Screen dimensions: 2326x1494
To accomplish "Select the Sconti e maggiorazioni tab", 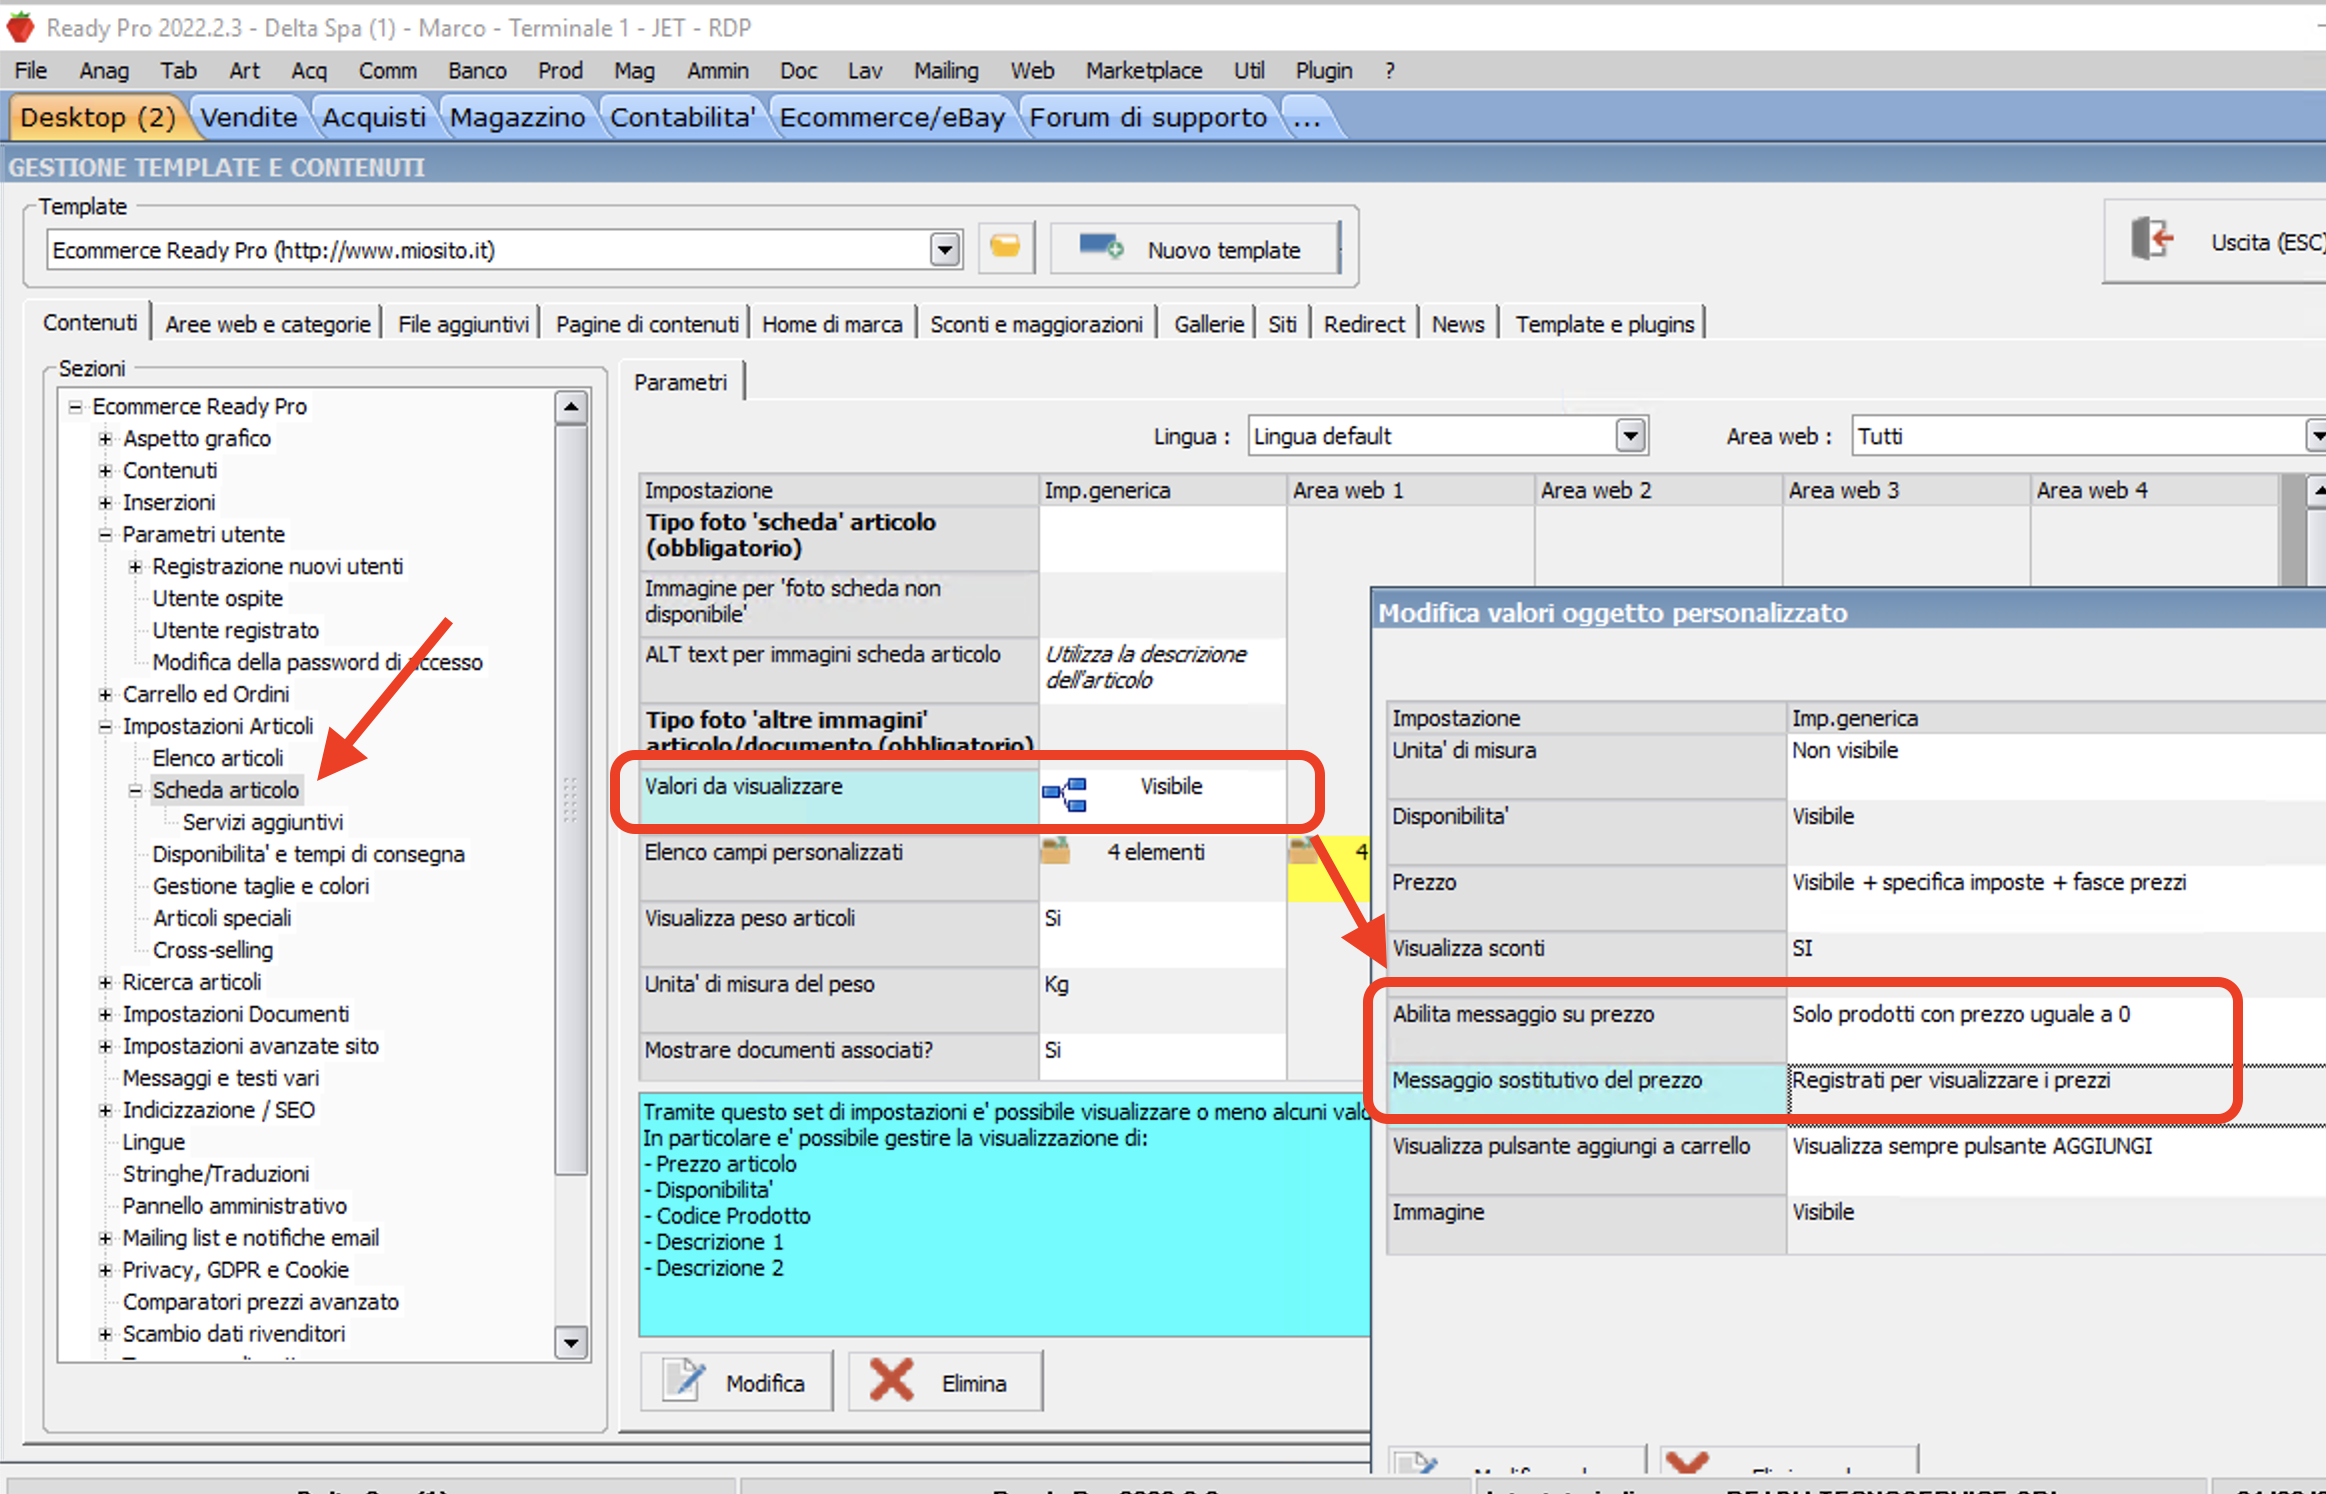I will point(1036,324).
